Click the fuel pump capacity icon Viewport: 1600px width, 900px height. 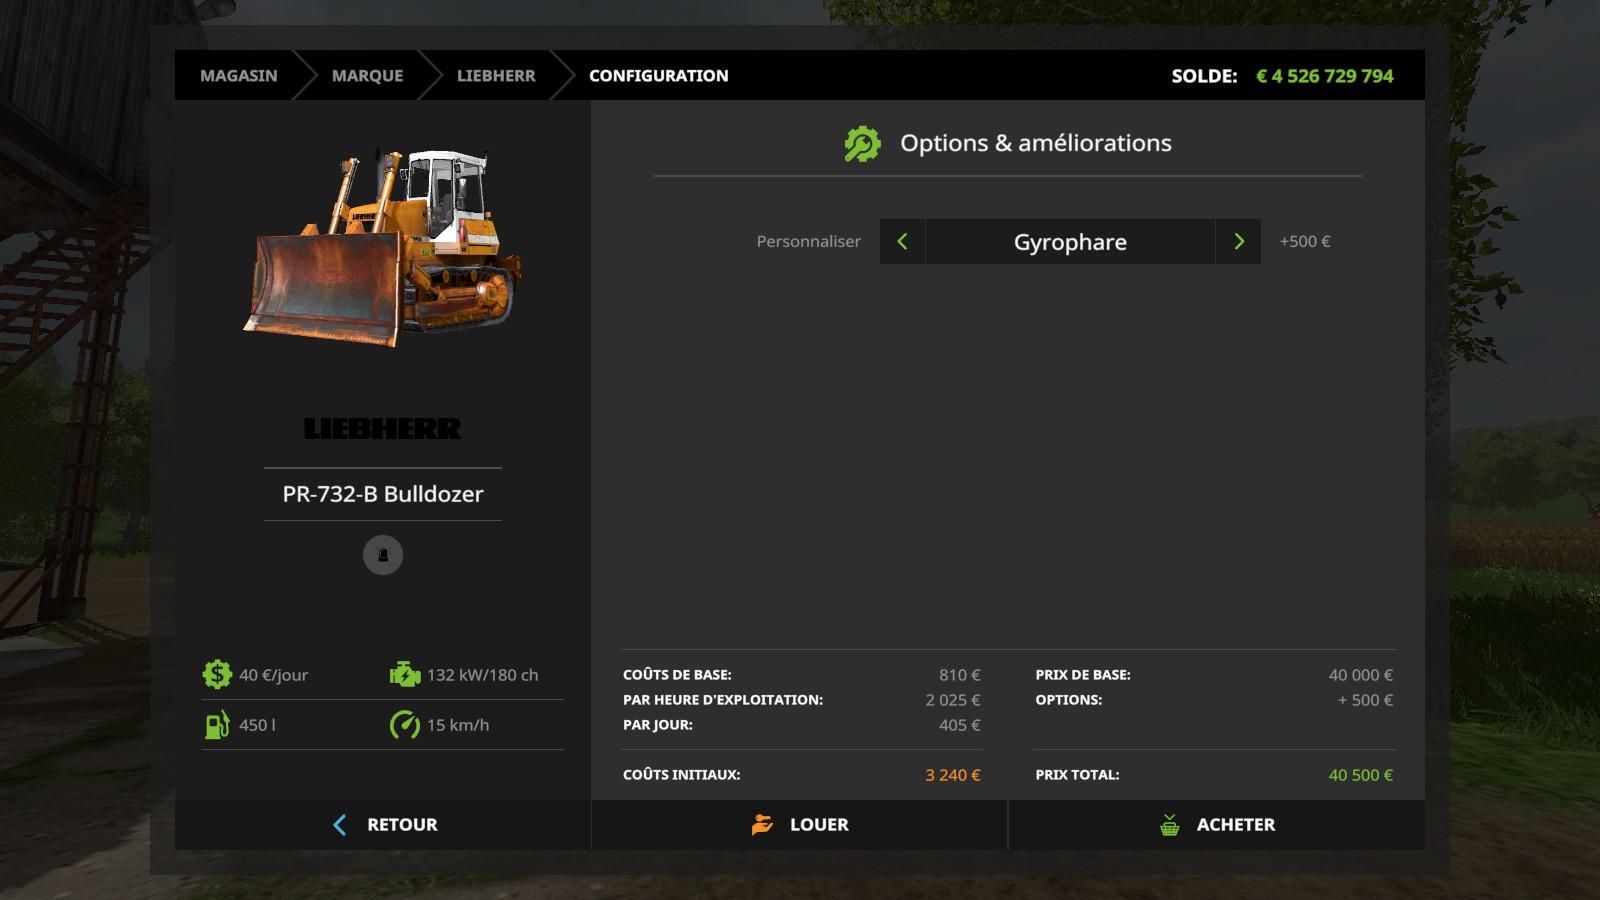217,725
